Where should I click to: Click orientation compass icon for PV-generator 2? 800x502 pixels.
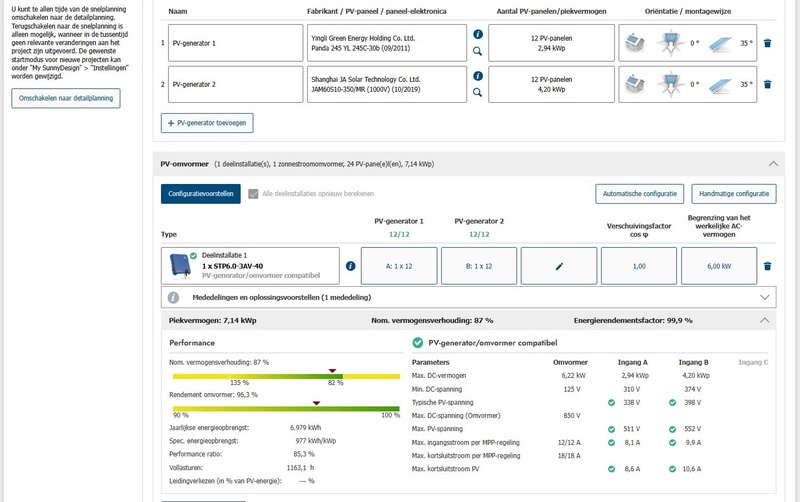(x=670, y=84)
